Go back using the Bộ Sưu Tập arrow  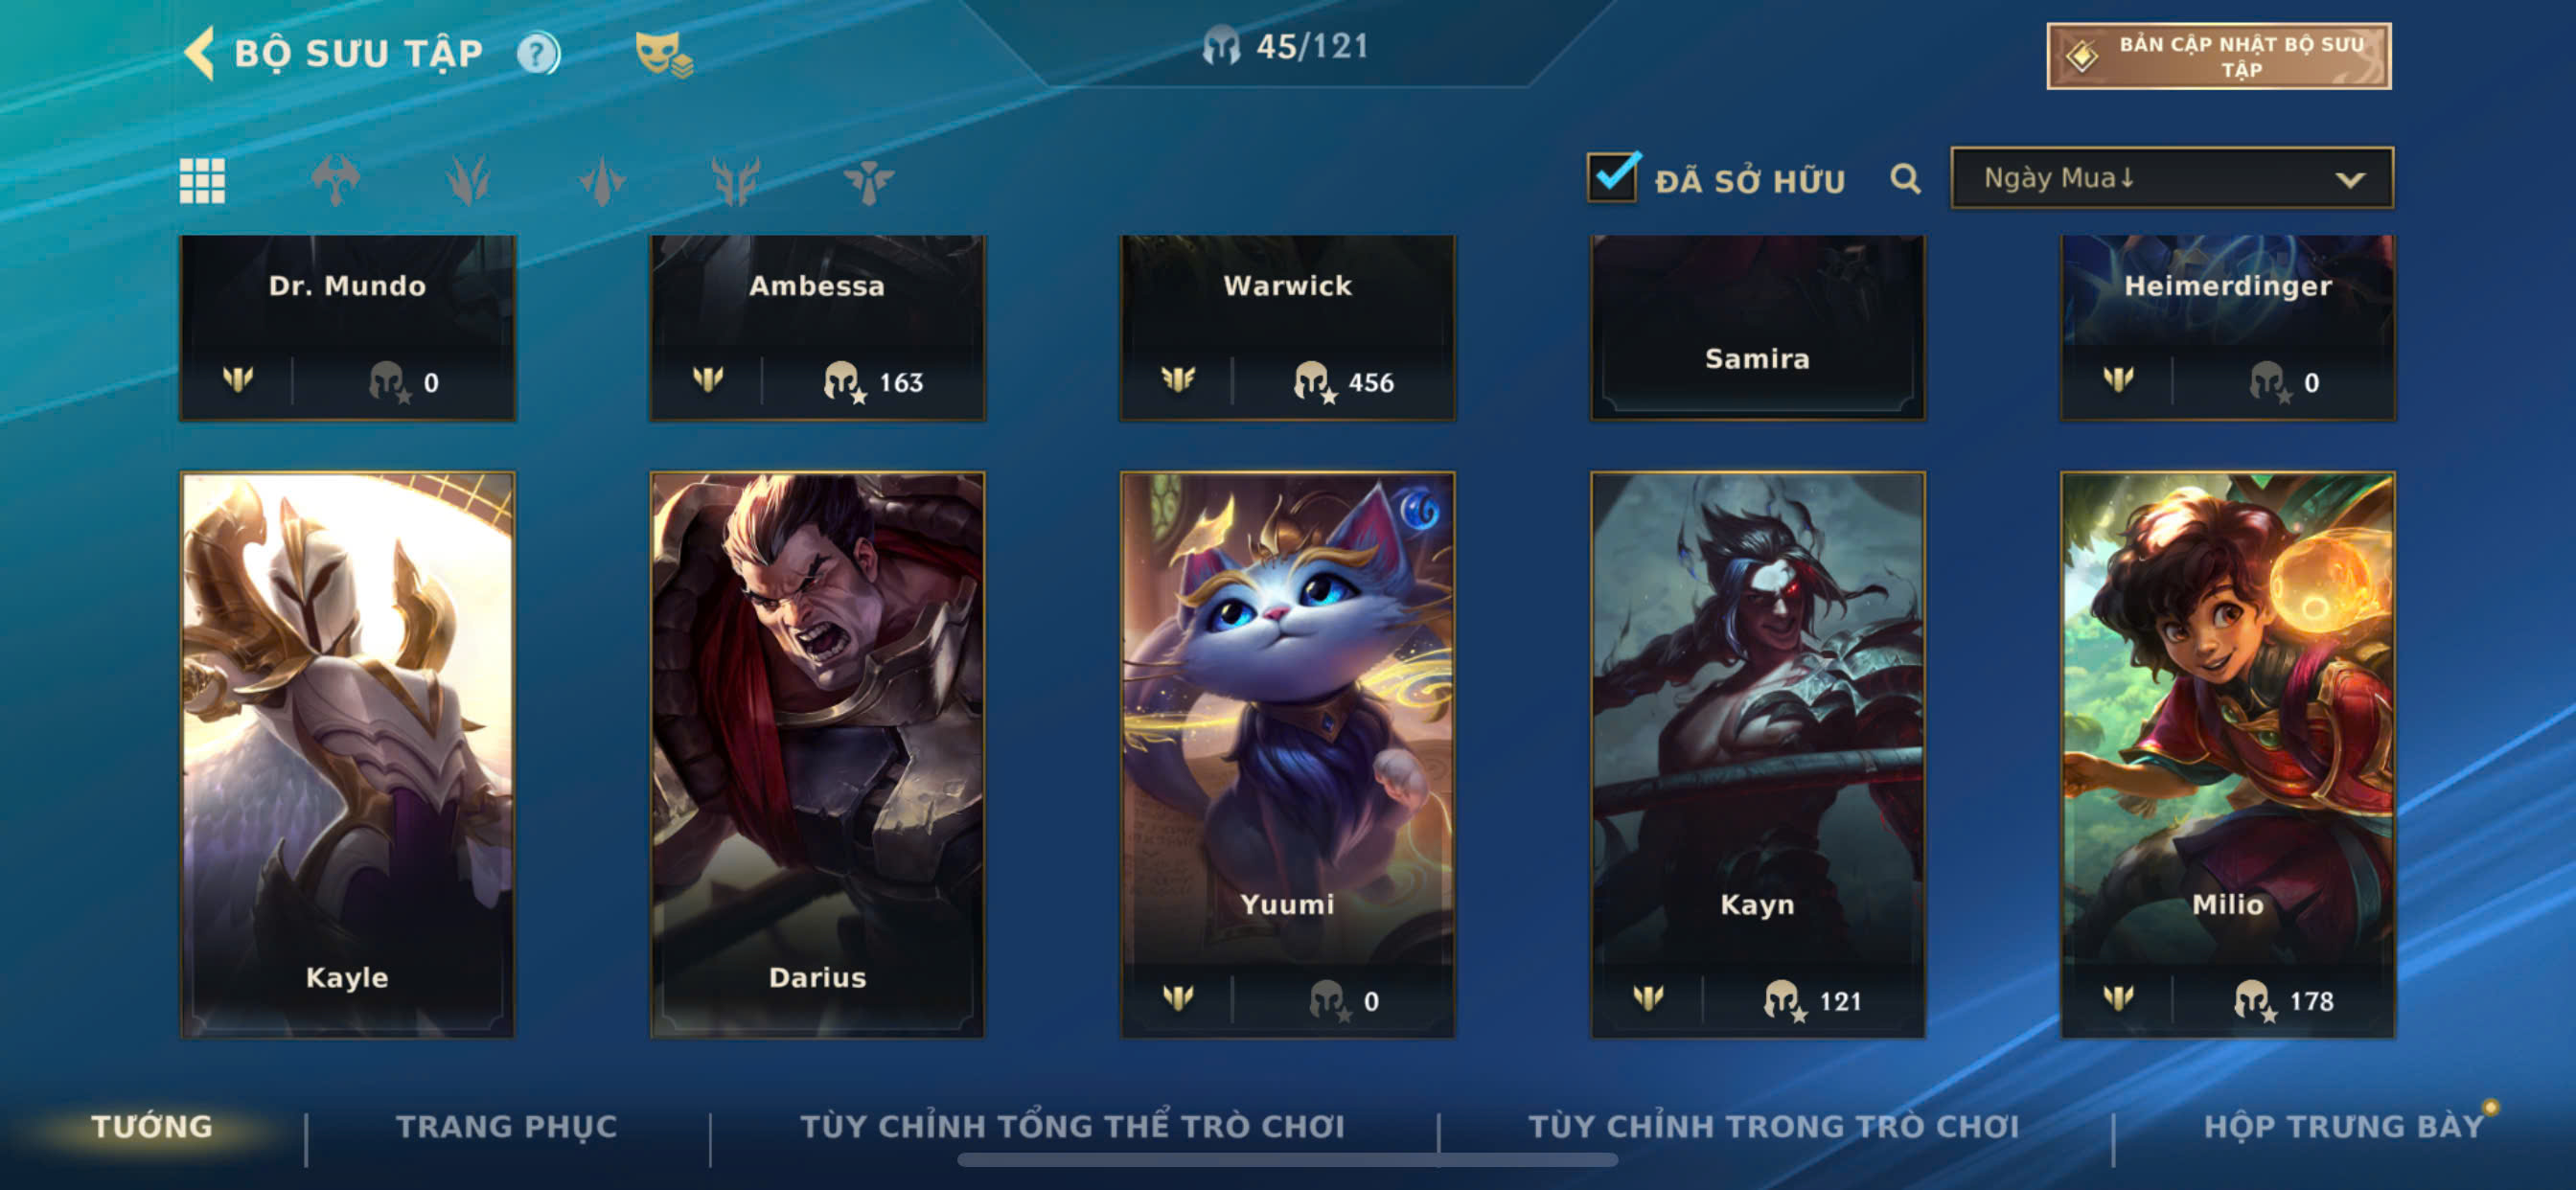tap(199, 53)
